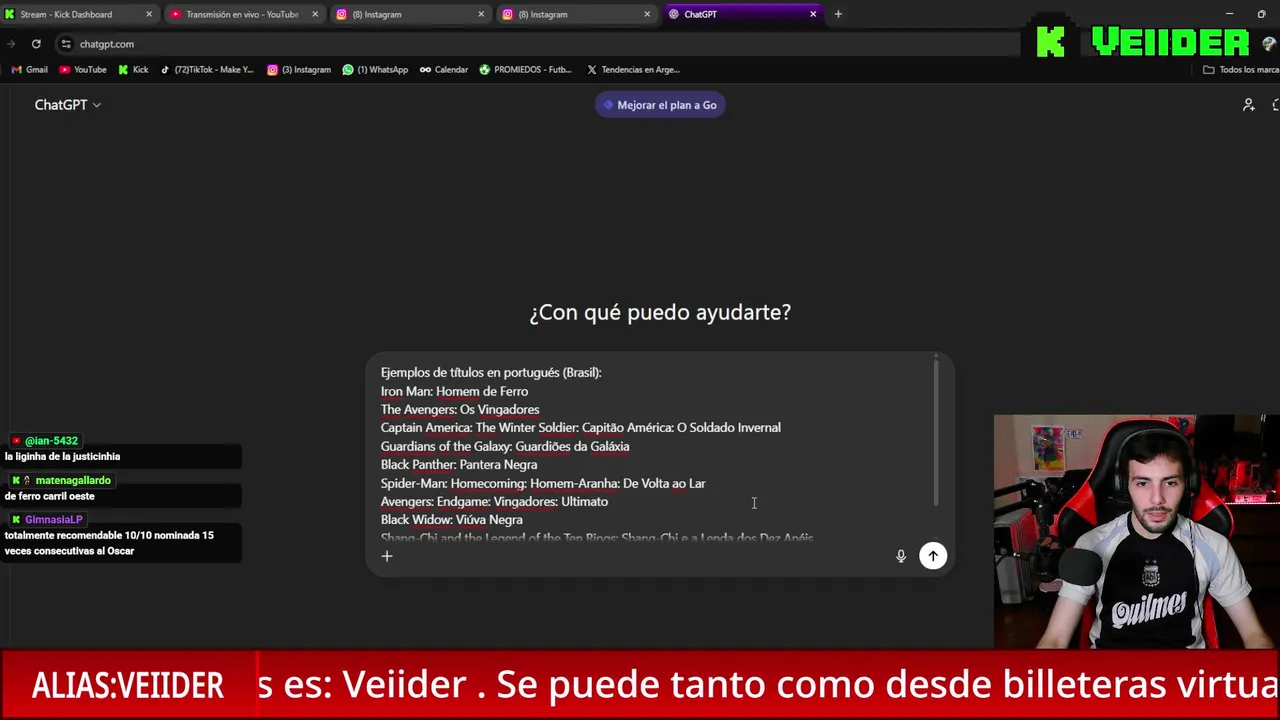Open Gmail bookmark
The width and height of the screenshot is (1280, 720).
coord(30,70)
